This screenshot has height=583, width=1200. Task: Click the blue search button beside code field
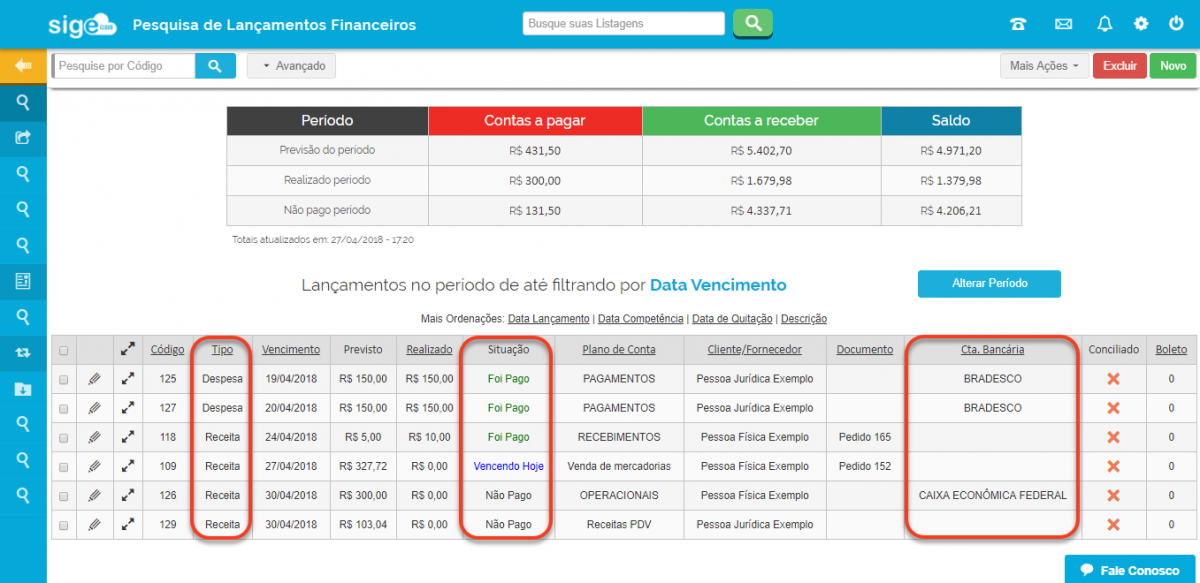point(215,66)
